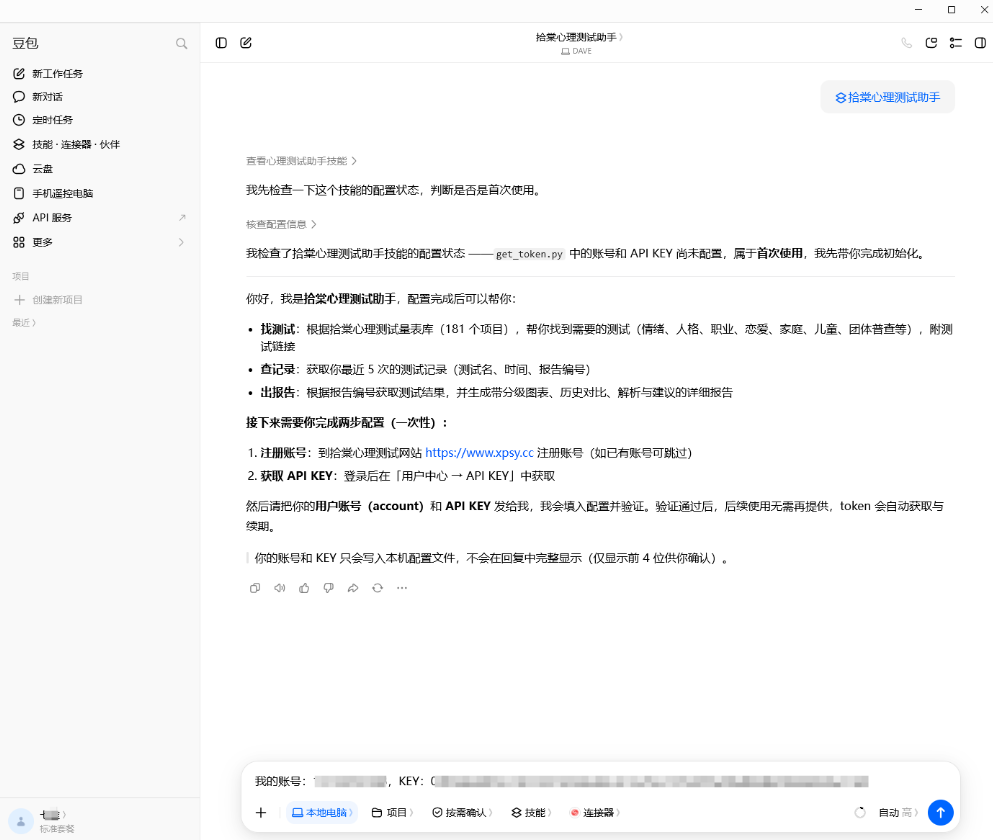Open the 连接器 selector
993x840 pixels.
[x=595, y=812]
